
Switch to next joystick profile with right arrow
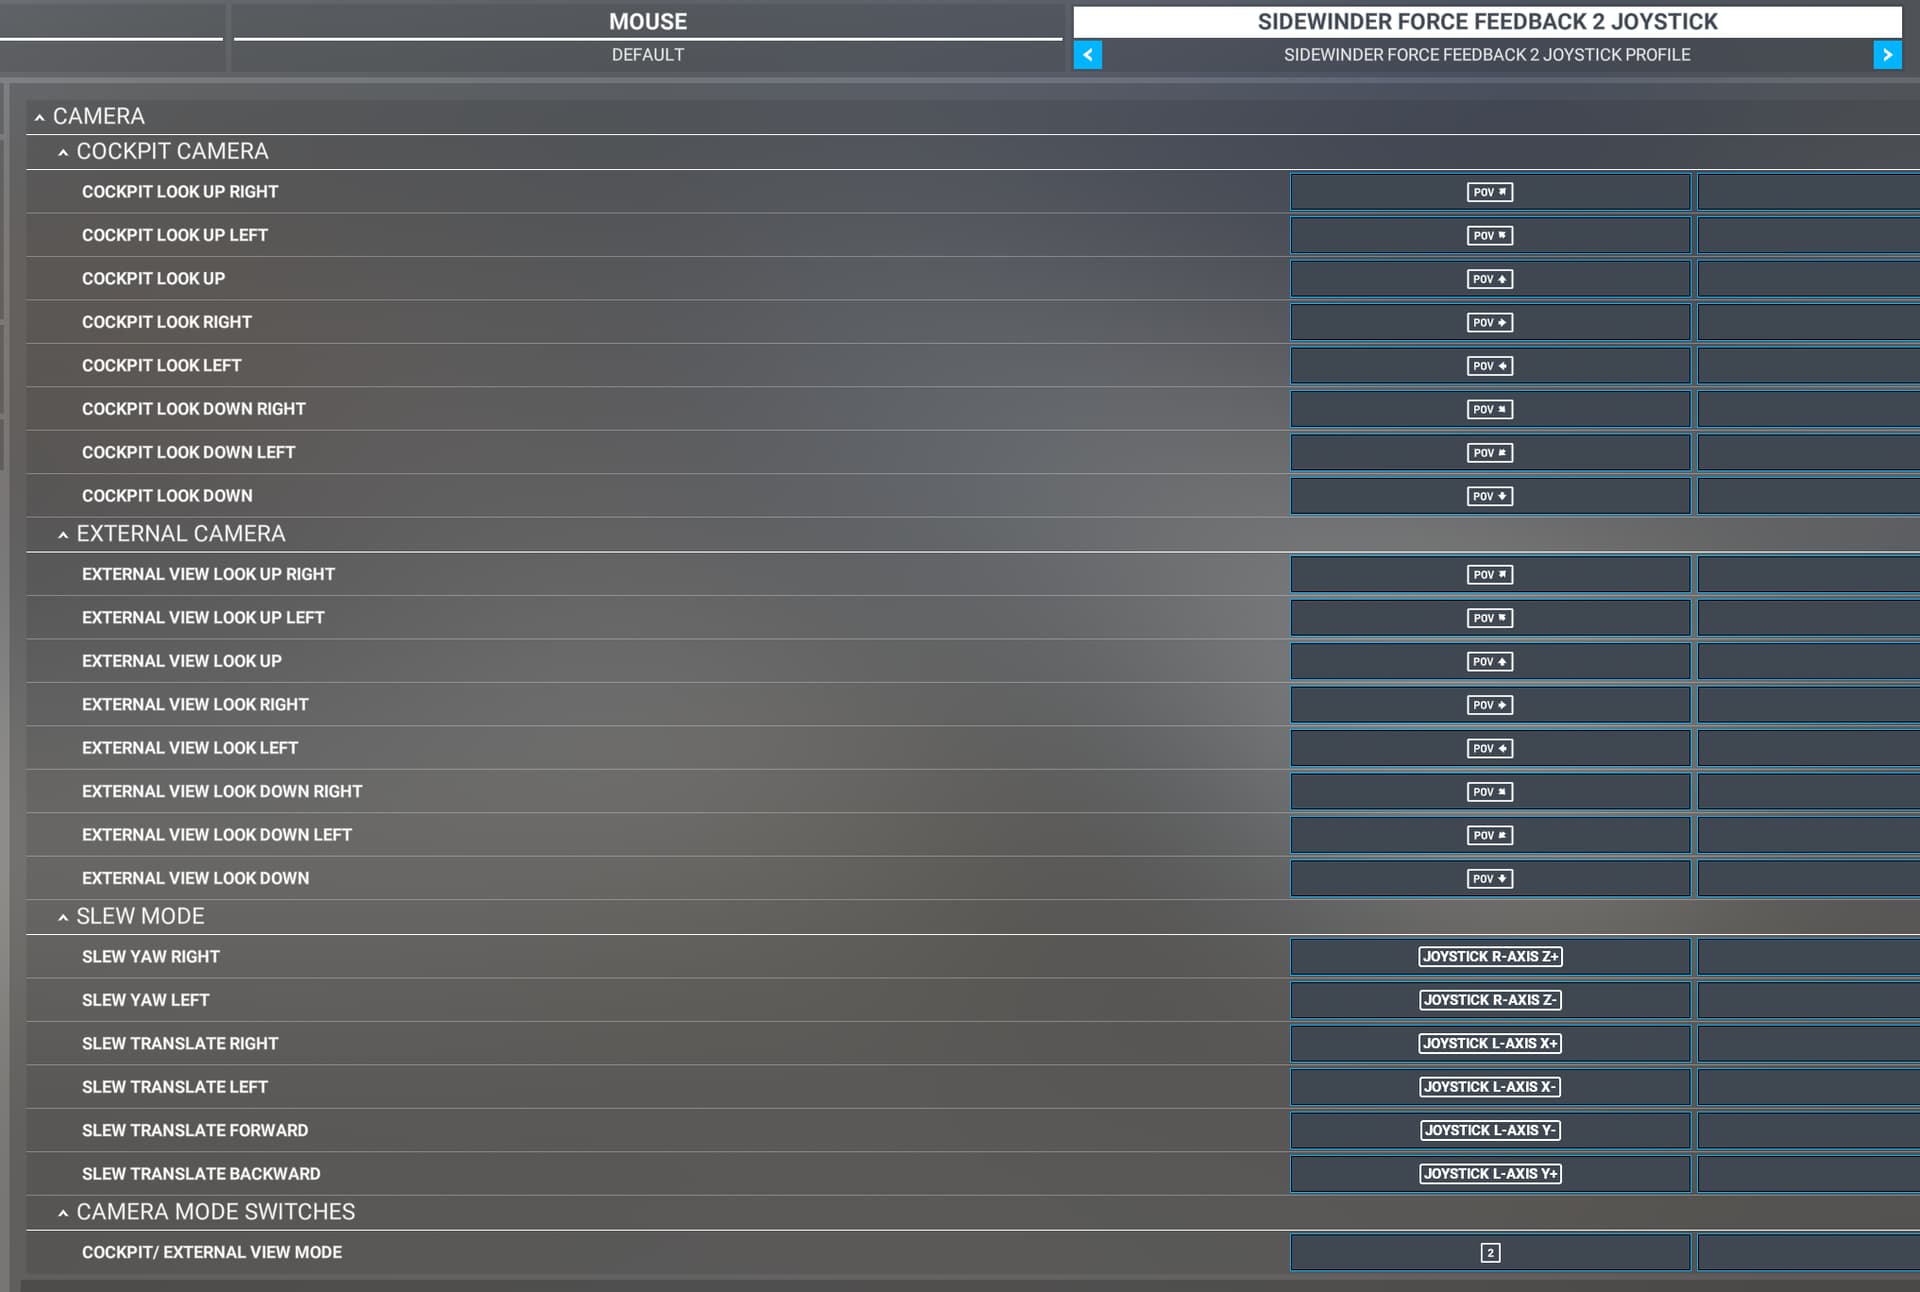click(x=1887, y=55)
